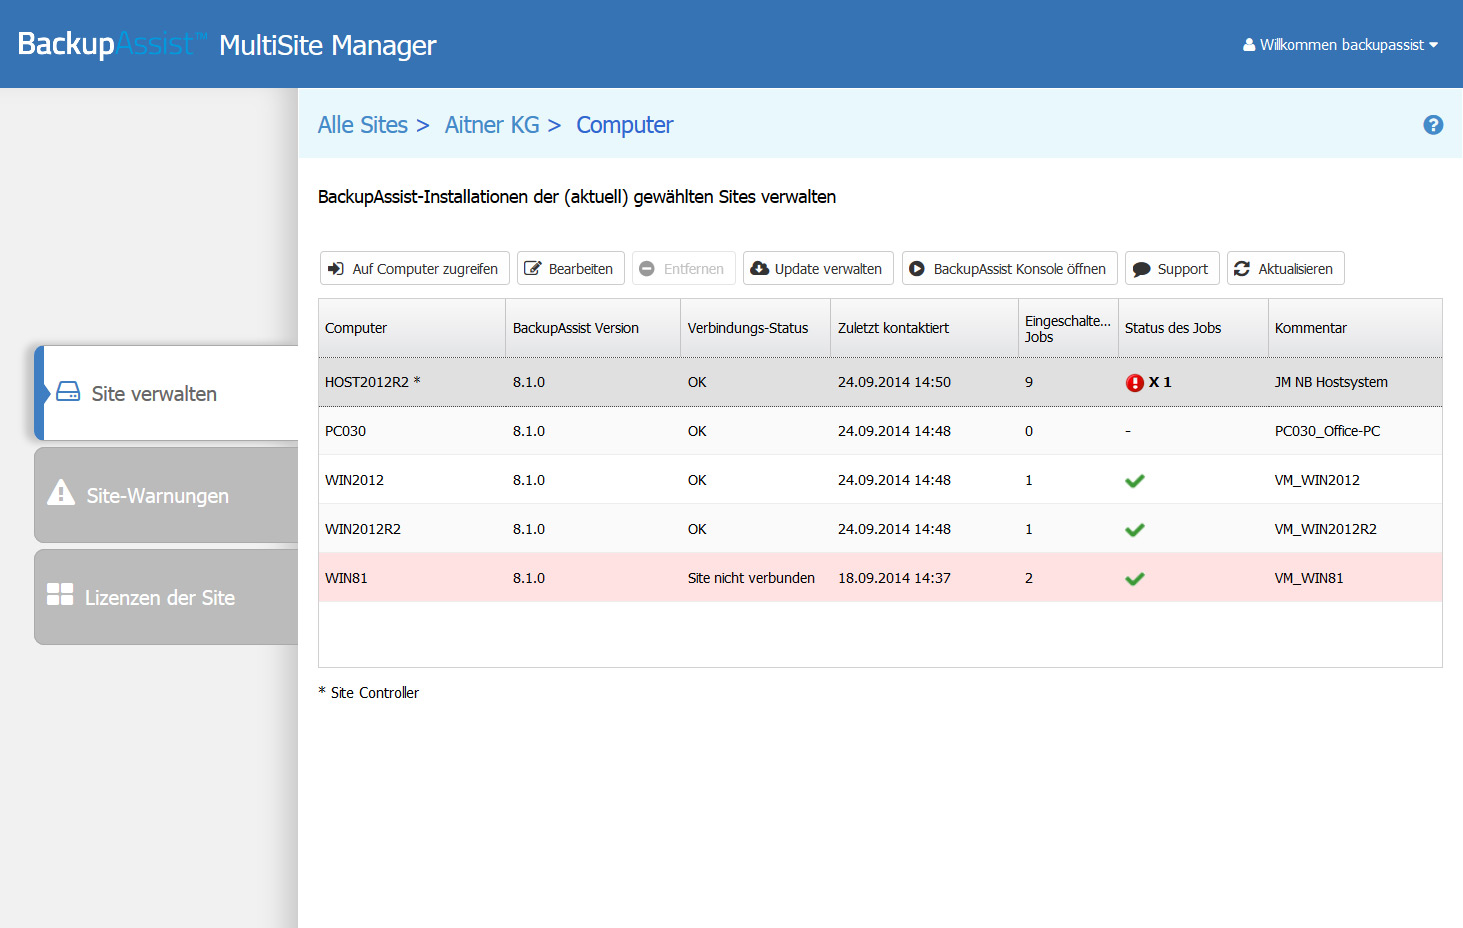Screen dimensions: 1463x928
Task: Open the help question mark icon
Action: pos(1433,125)
